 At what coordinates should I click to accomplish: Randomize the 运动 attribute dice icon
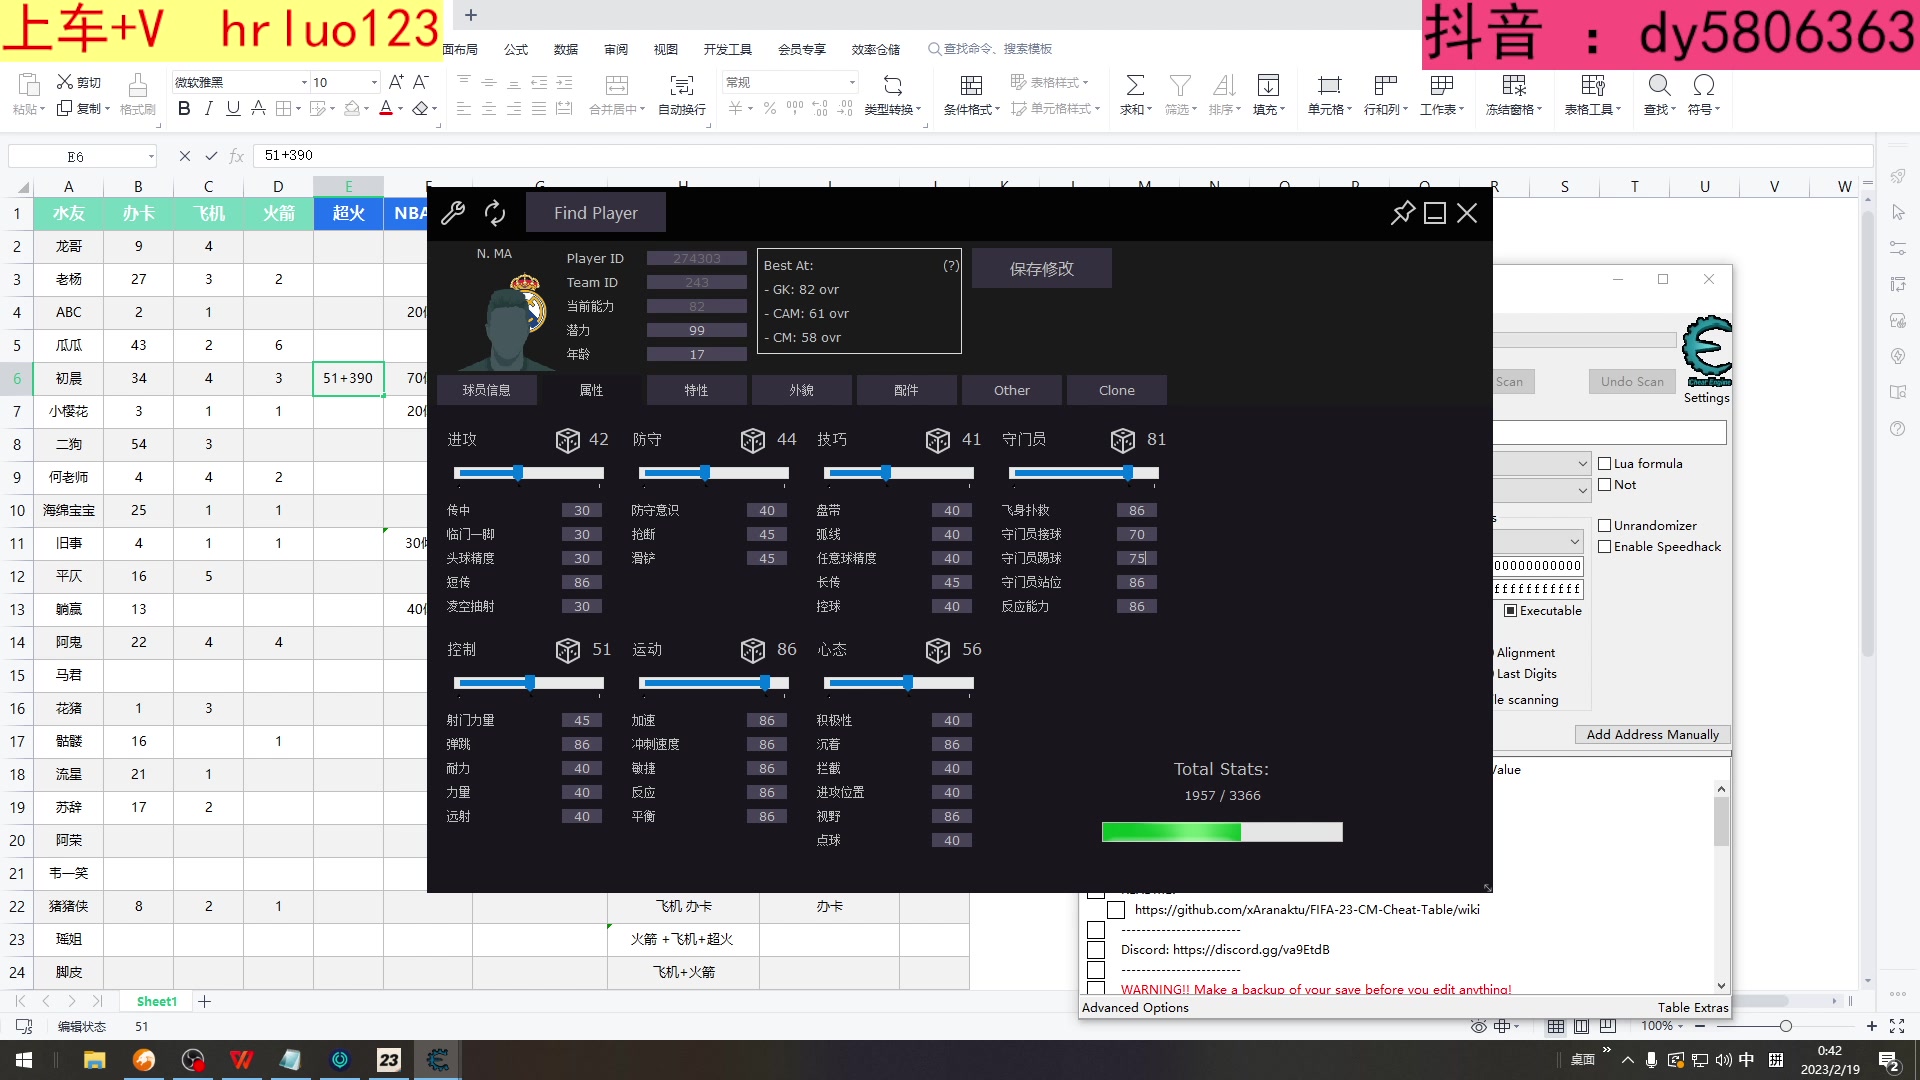[x=752, y=650]
